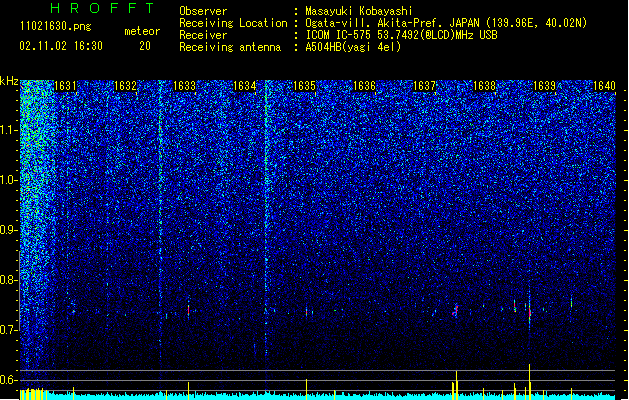Click the meteor echo just after 1635
Screen dimensions: 629x400
pos(307,312)
